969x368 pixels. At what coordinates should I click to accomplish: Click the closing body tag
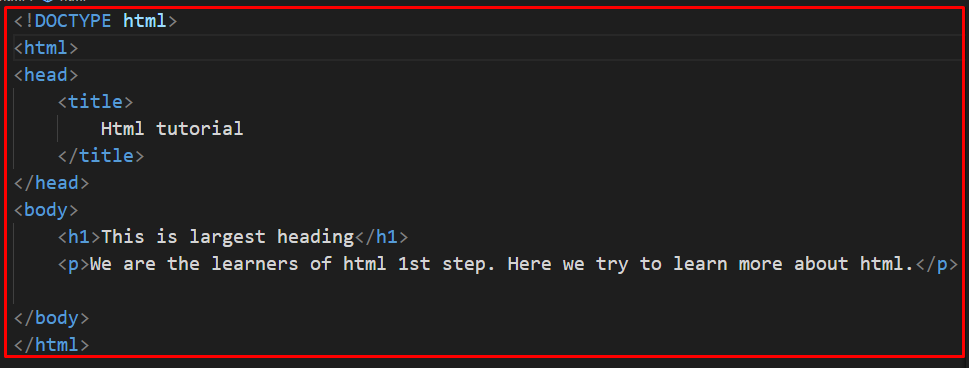click(51, 319)
